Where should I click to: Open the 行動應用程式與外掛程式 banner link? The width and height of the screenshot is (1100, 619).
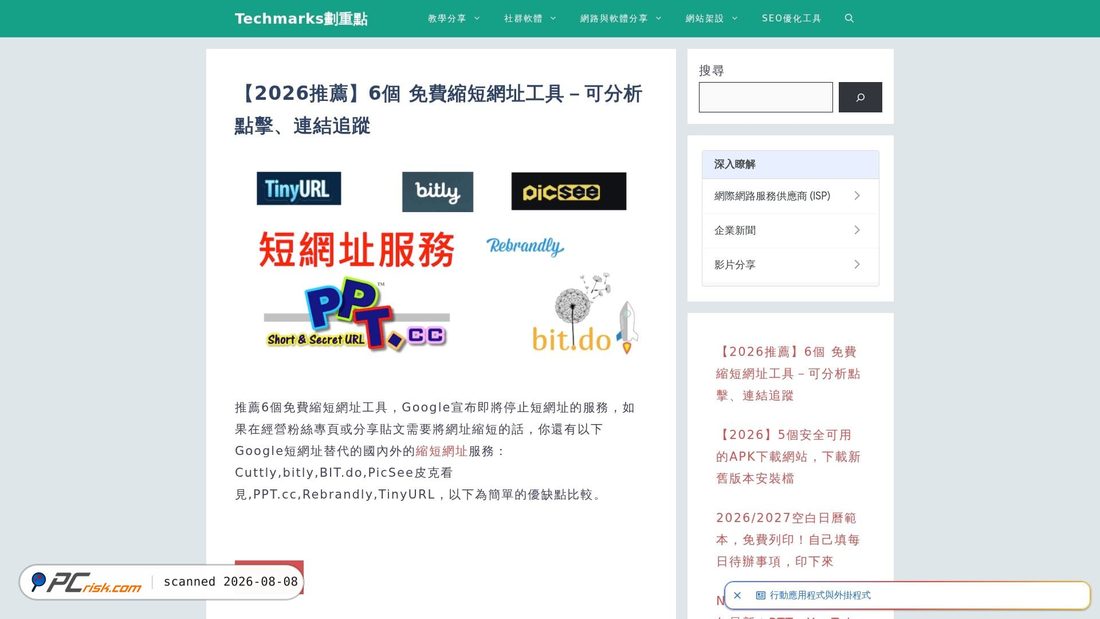tap(820, 595)
